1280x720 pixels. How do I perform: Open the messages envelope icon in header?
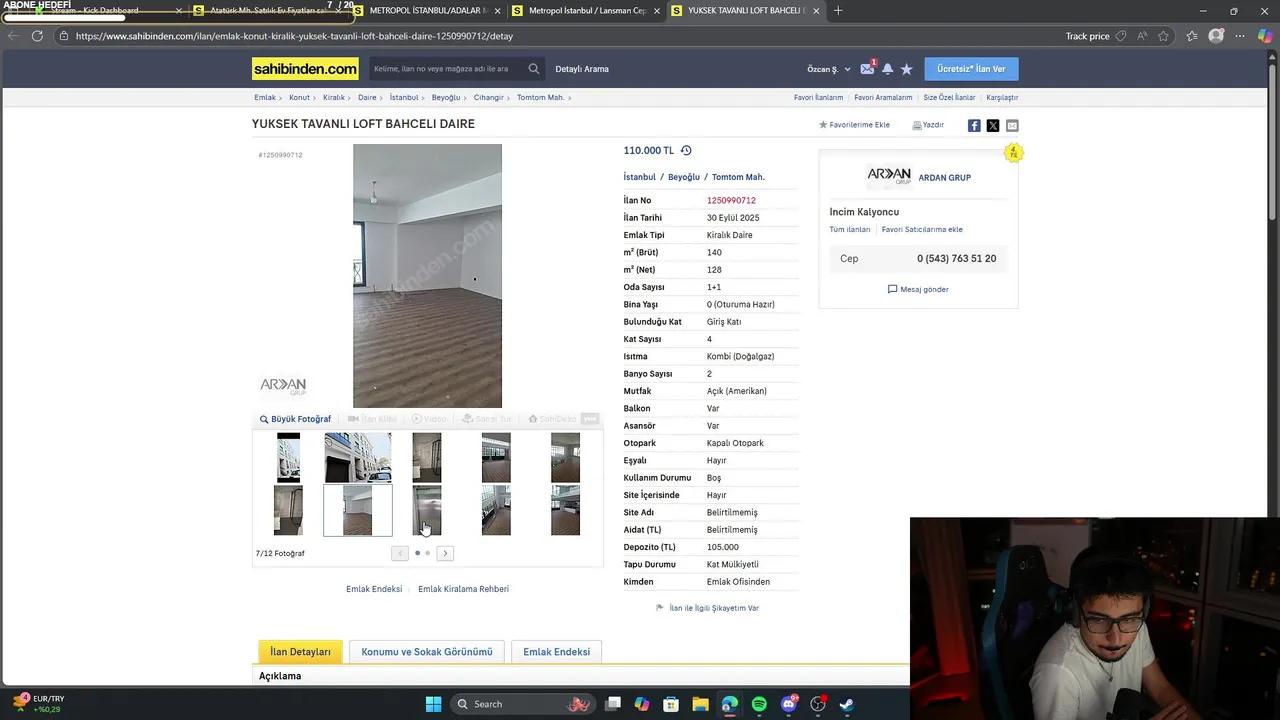click(x=867, y=69)
